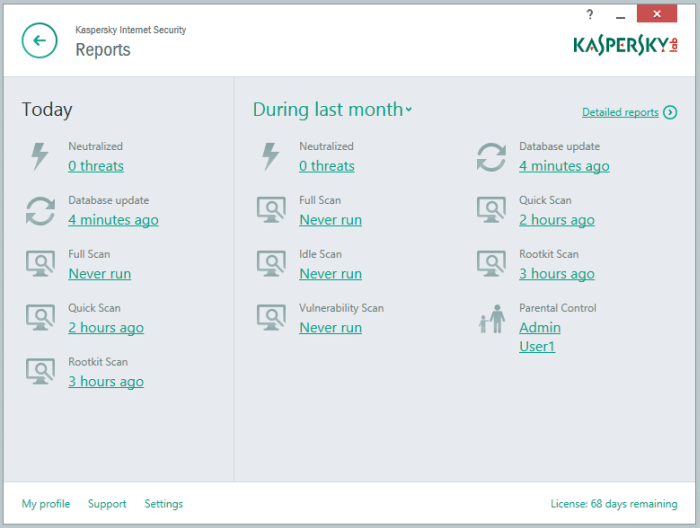Open Parental Control User1 report
Screen dimensions: 700x528
pos(537,346)
